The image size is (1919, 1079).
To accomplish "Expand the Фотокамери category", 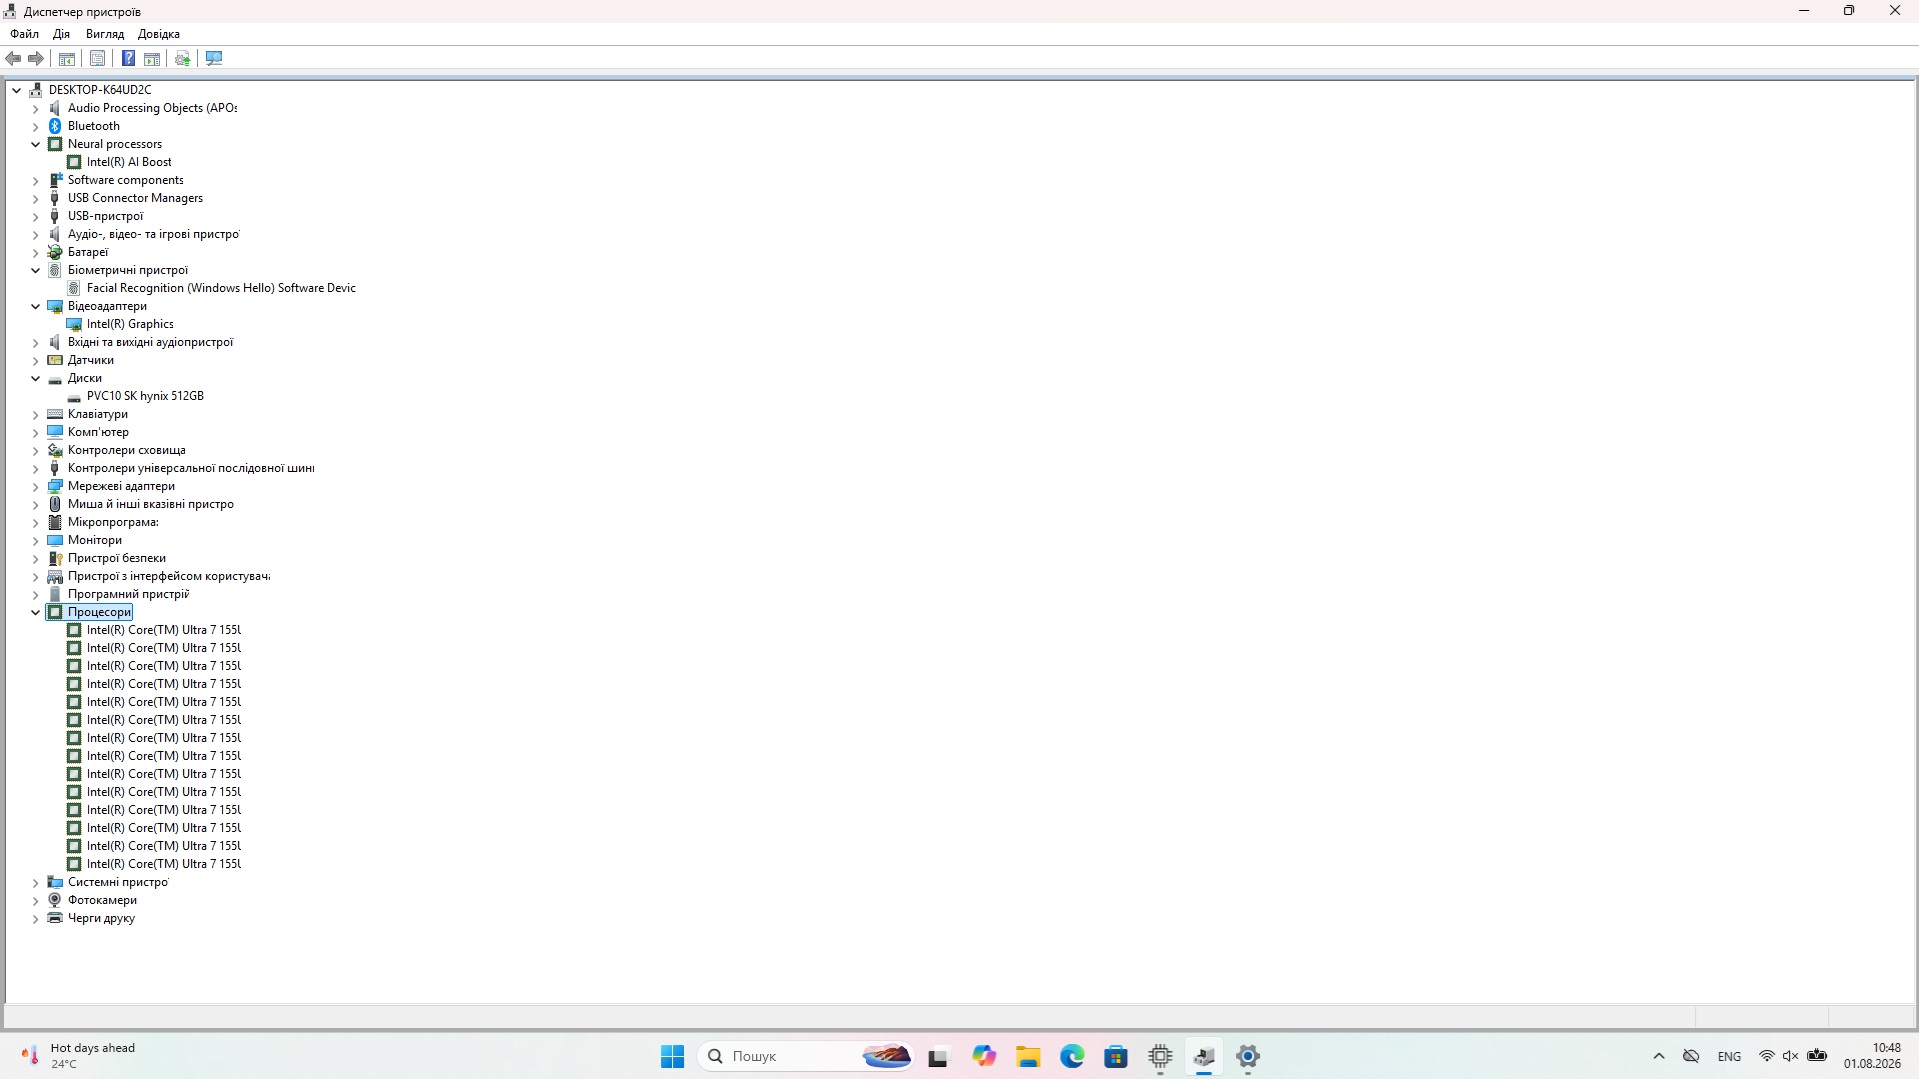I will click(36, 900).
